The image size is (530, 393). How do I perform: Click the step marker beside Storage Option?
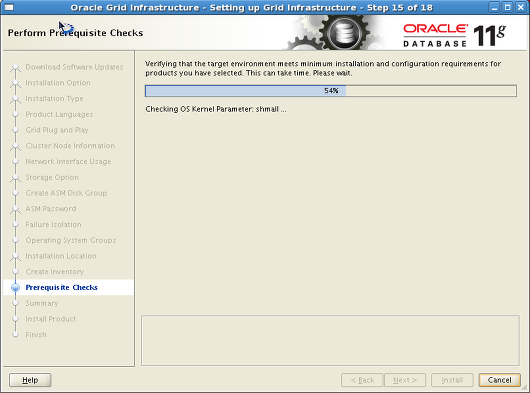15,177
